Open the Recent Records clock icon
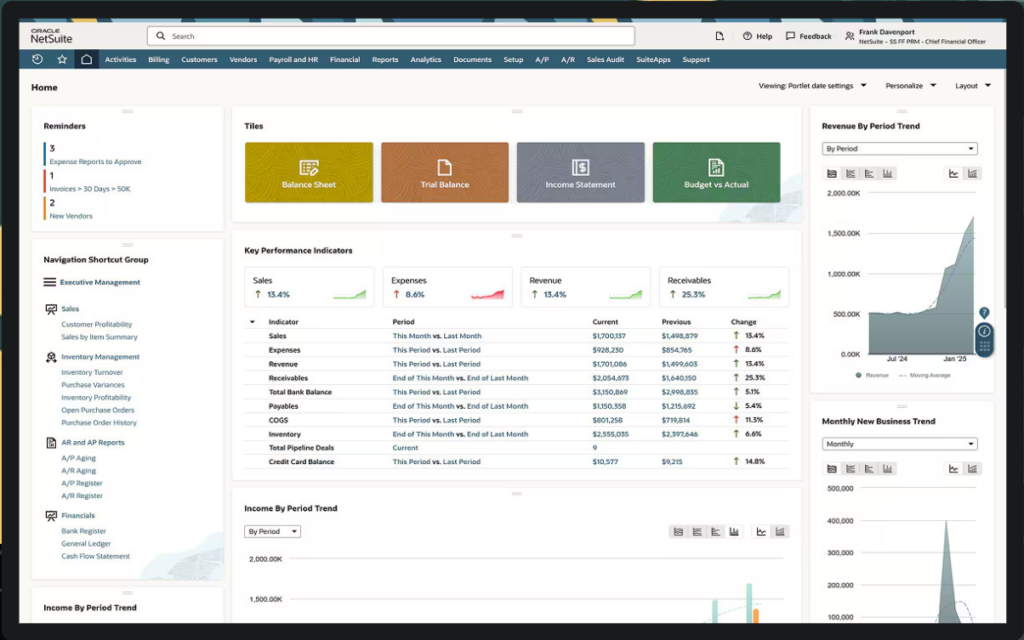1024x640 pixels. [37, 59]
